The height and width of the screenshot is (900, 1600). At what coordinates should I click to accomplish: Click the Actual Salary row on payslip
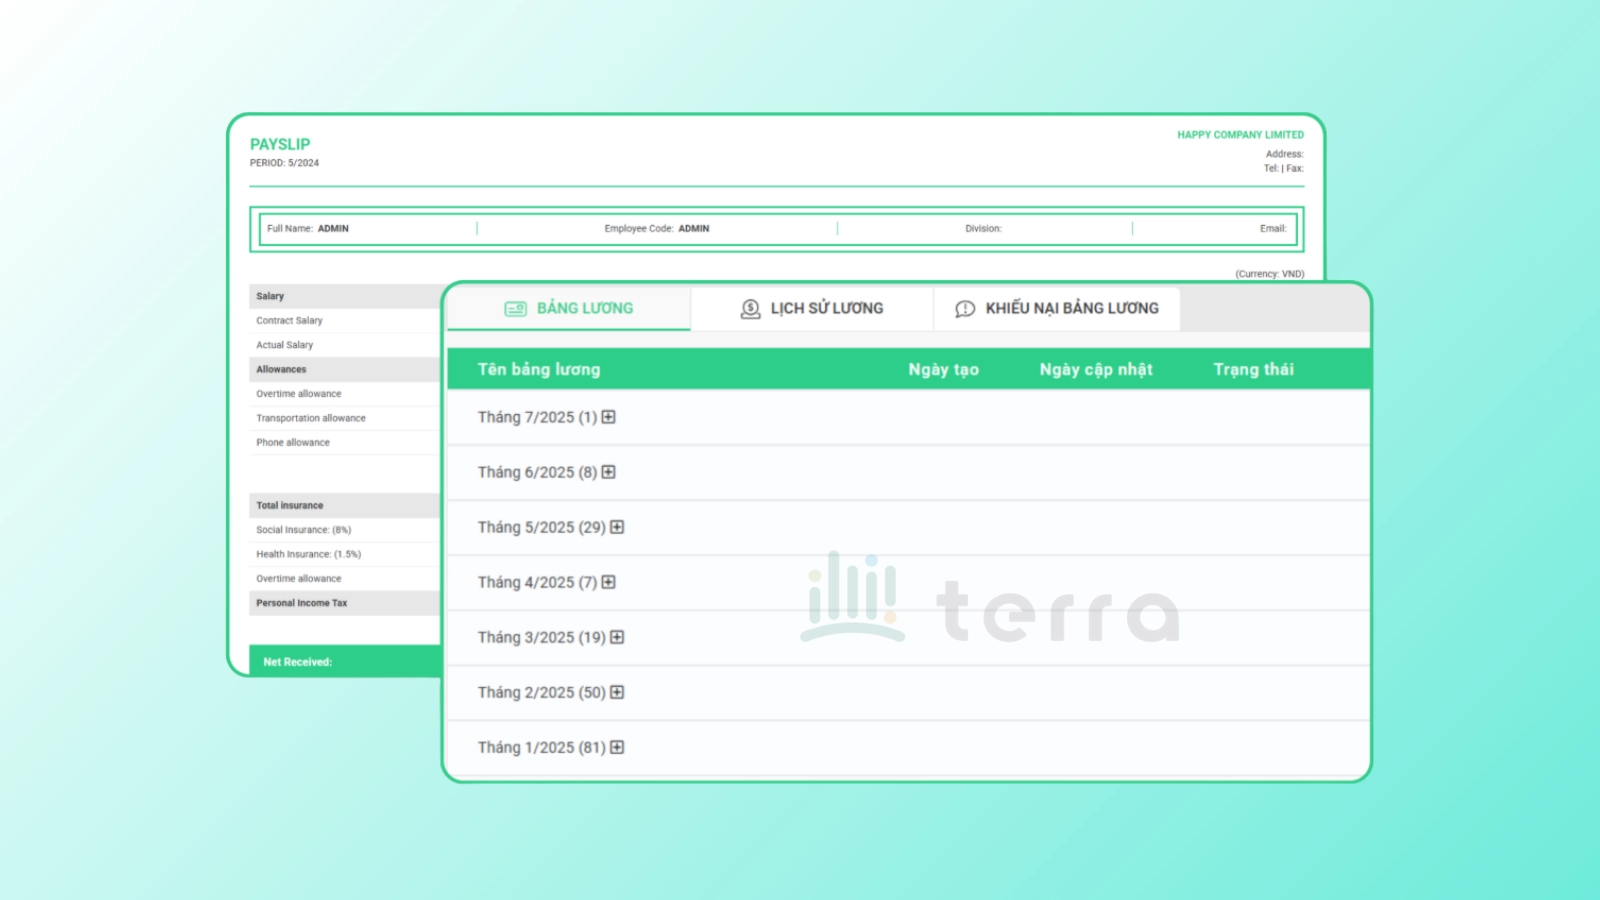click(345, 345)
